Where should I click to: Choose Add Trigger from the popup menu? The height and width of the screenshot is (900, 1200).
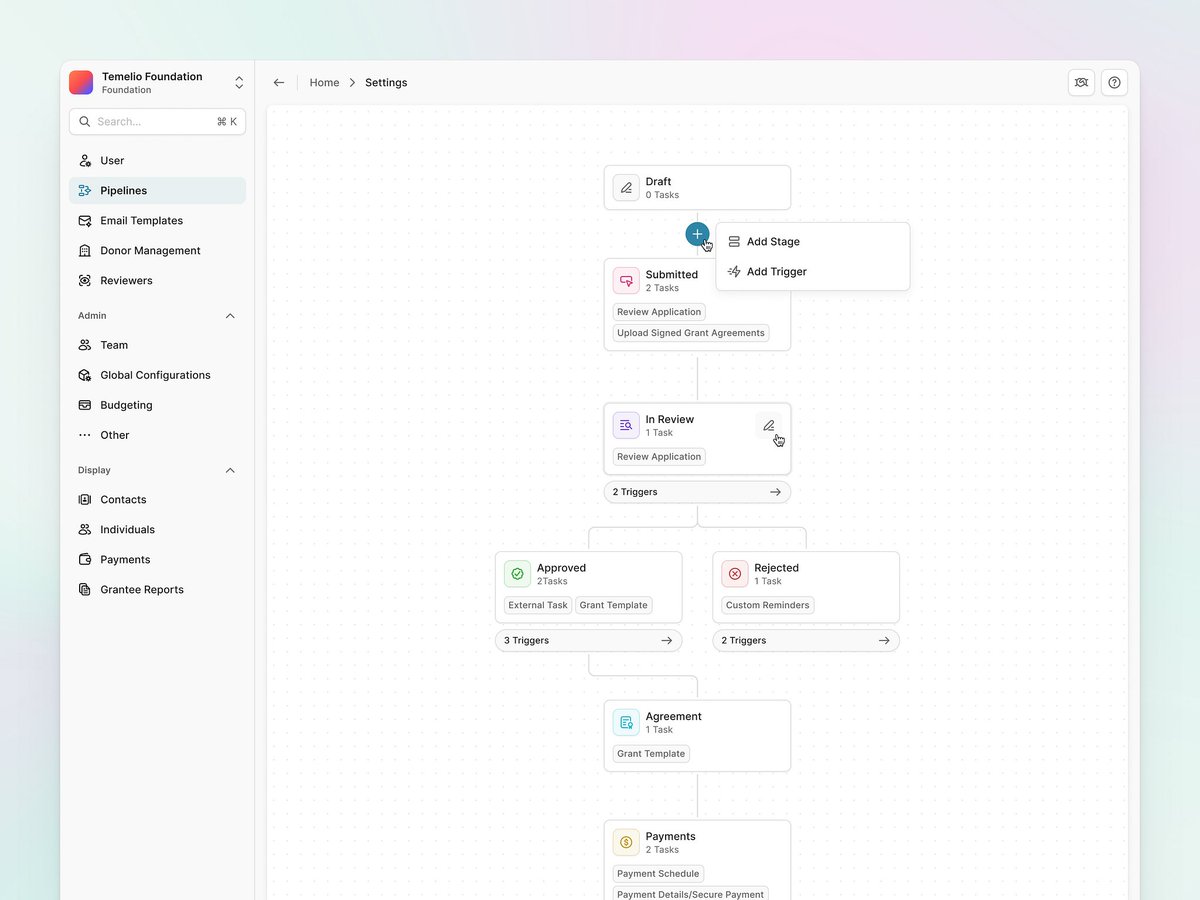coord(813,271)
